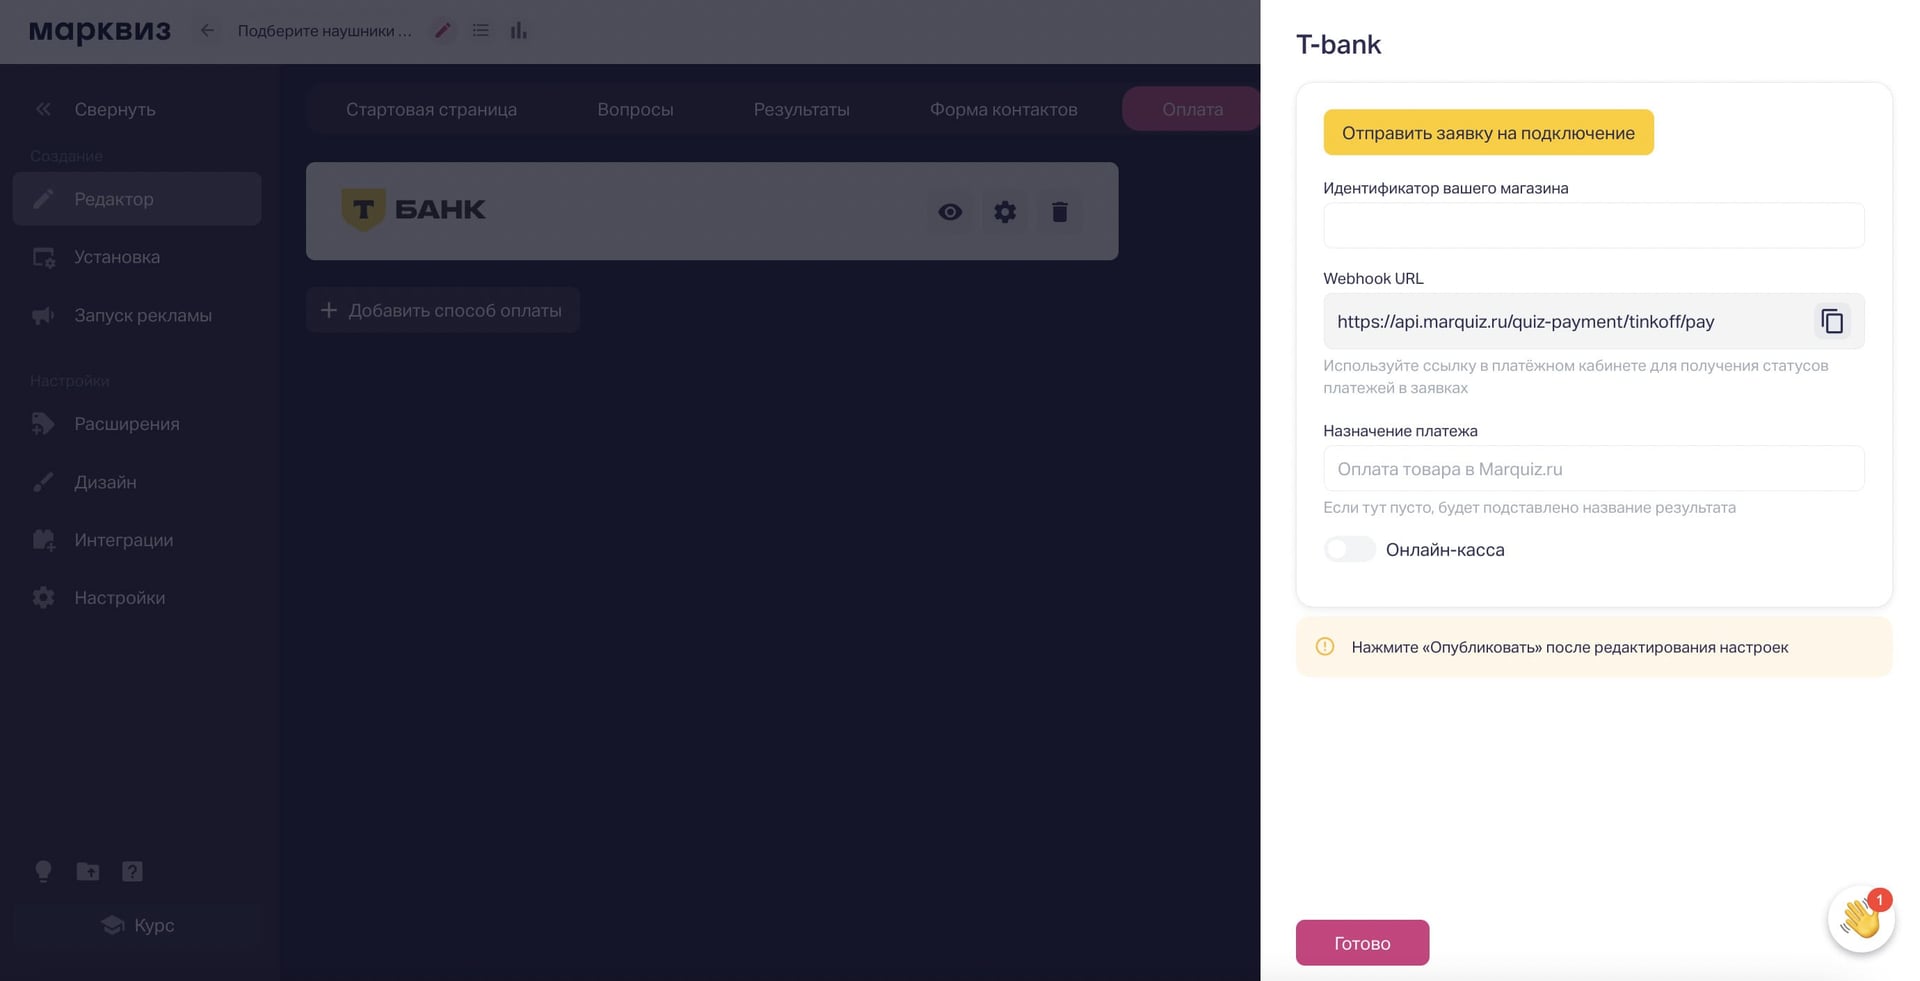
Task: Copy the Webhook URL with the copy icon
Action: (1831, 321)
